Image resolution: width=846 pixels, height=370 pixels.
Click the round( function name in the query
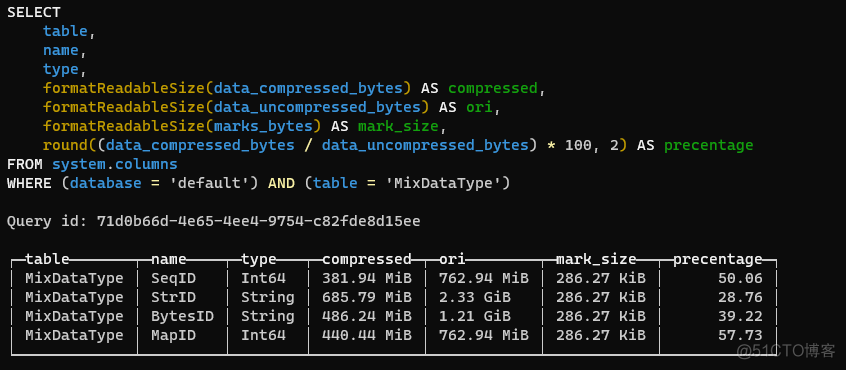pos(70,146)
